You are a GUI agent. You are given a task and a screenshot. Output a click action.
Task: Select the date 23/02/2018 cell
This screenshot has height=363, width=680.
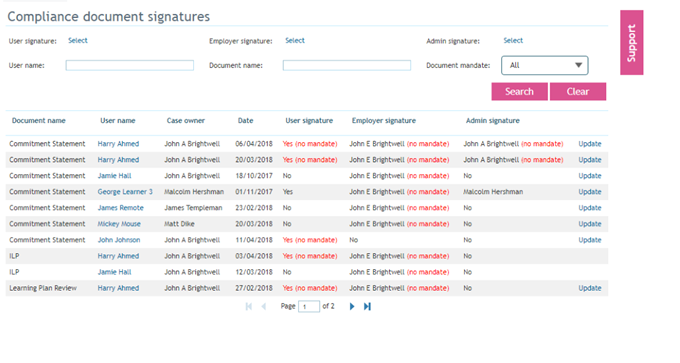(x=254, y=208)
